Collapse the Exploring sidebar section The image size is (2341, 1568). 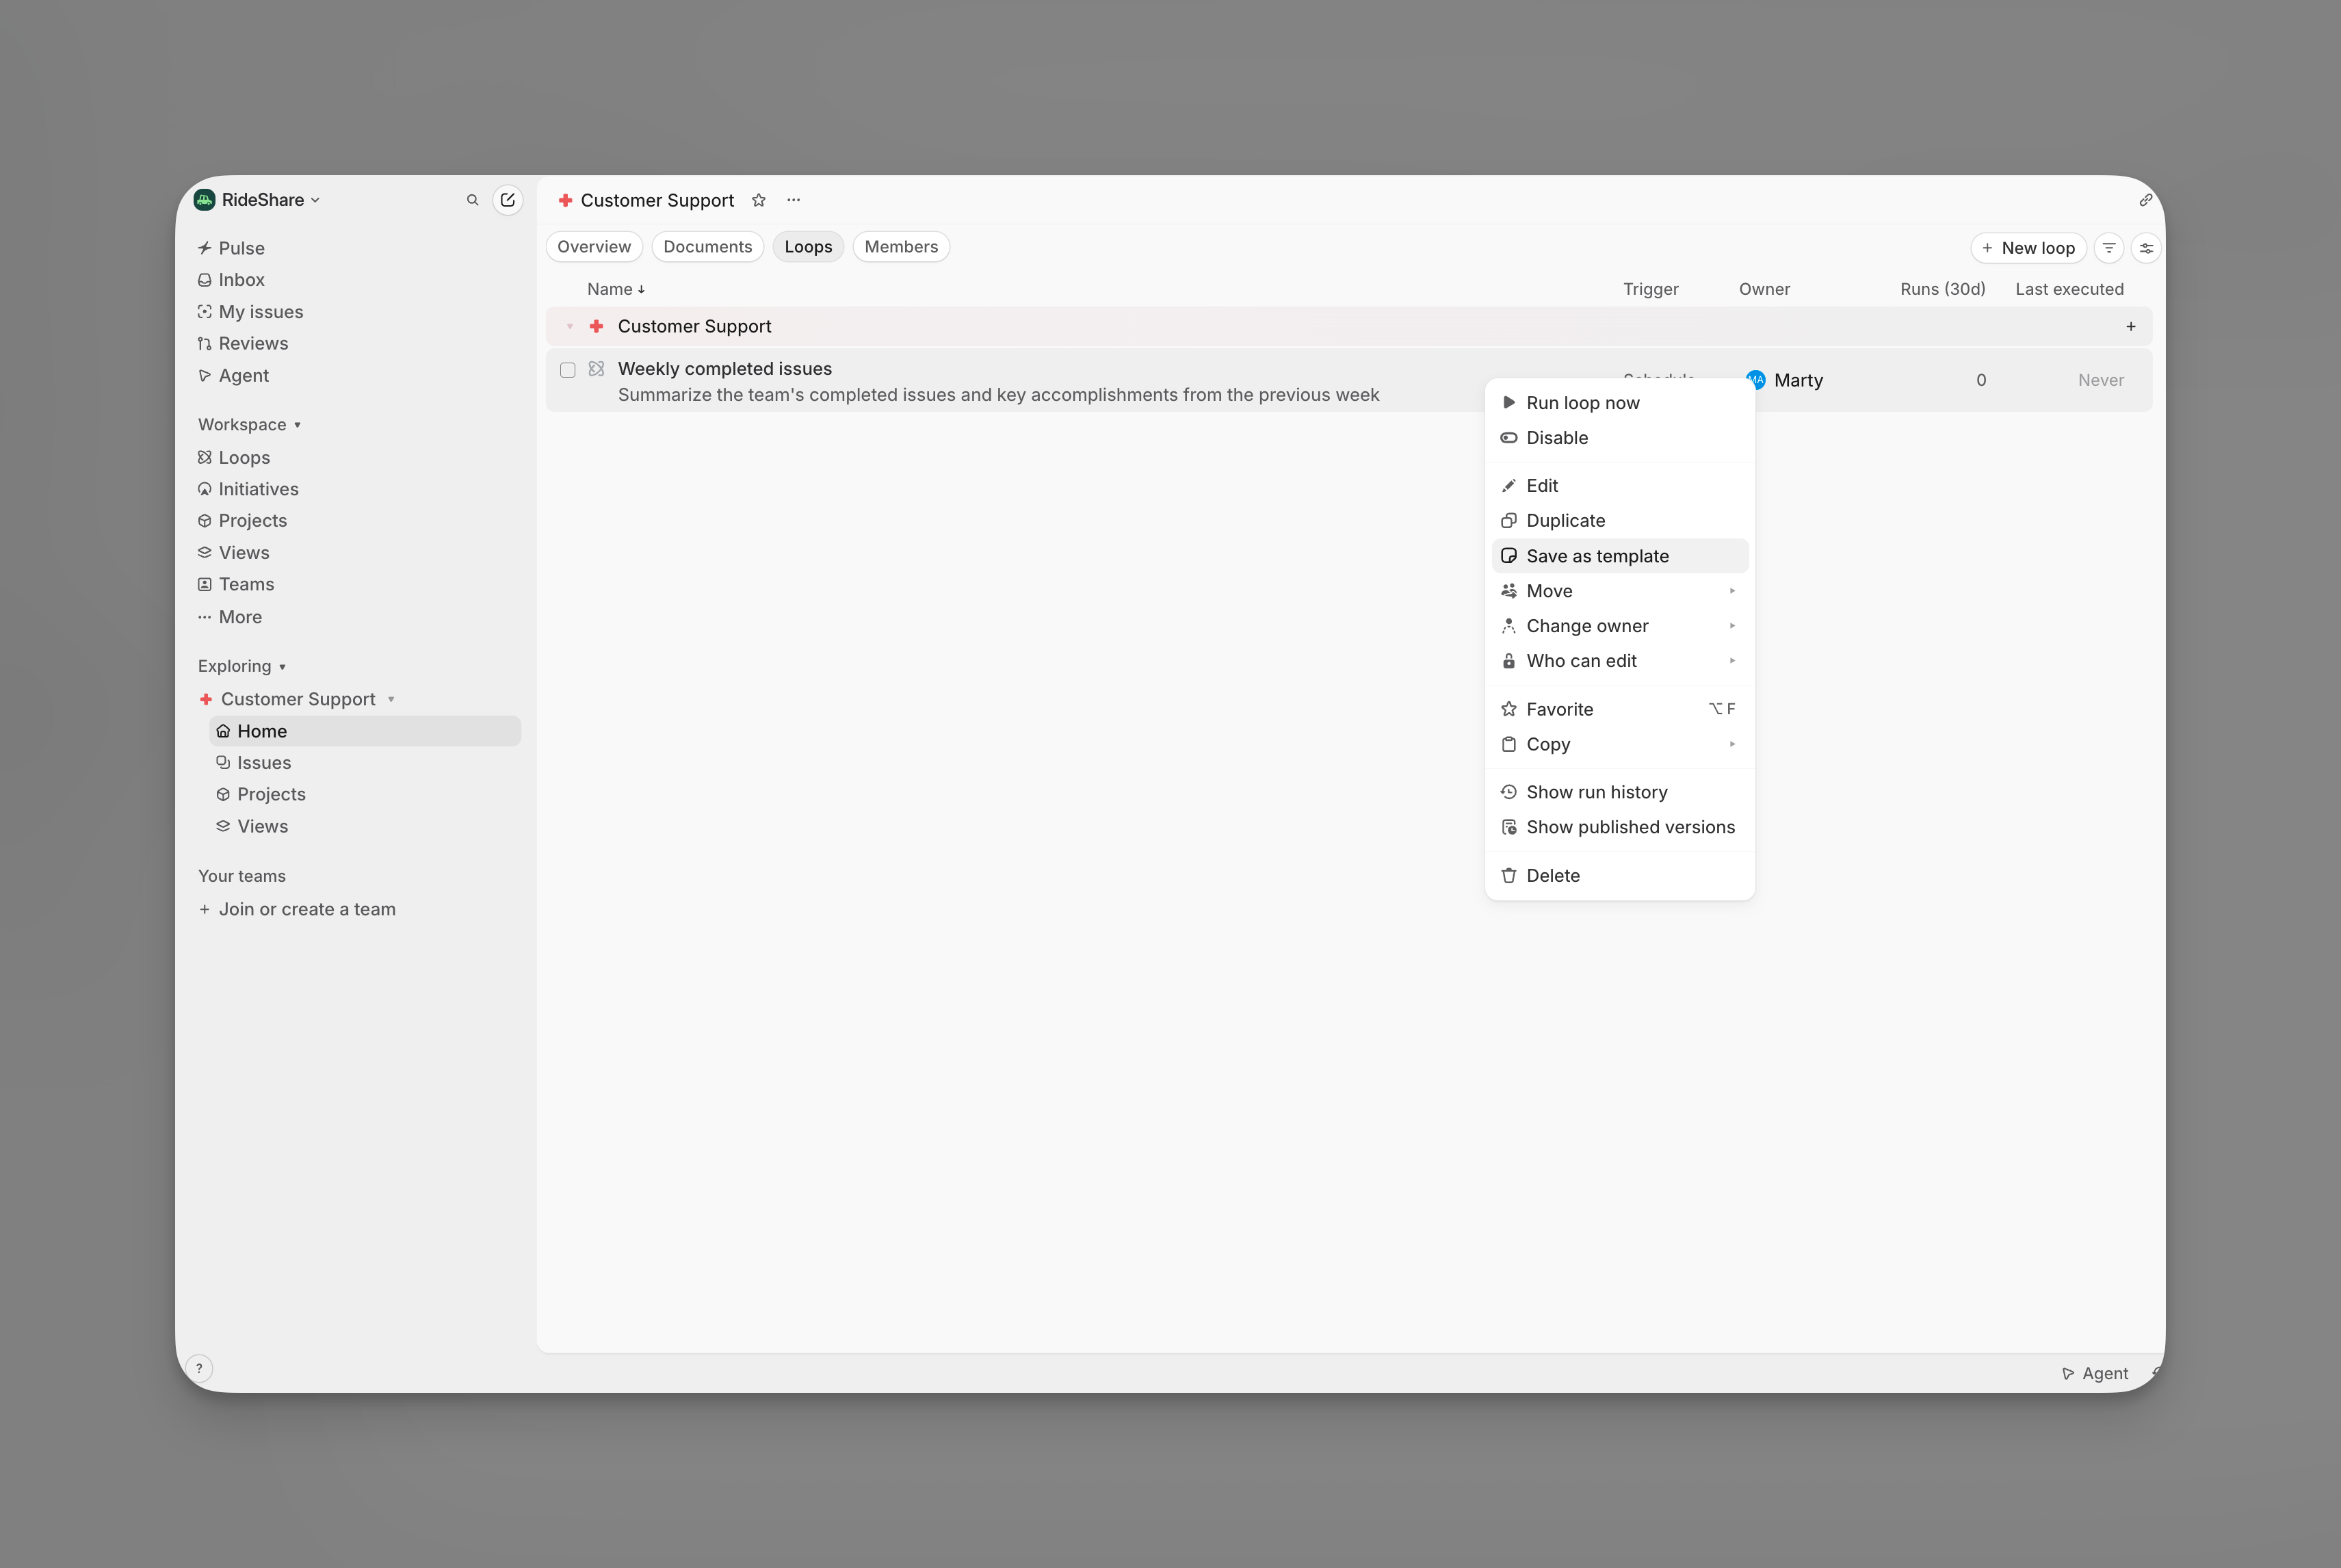pos(242,667)
